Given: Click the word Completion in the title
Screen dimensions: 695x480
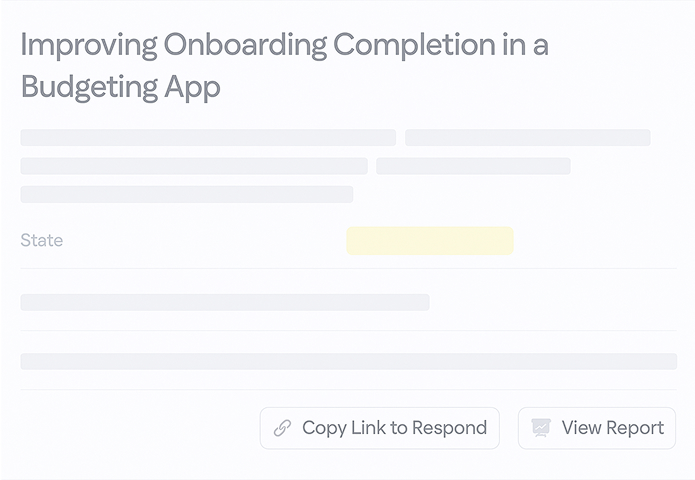Looking at the screenshot, I should point(414,46).
